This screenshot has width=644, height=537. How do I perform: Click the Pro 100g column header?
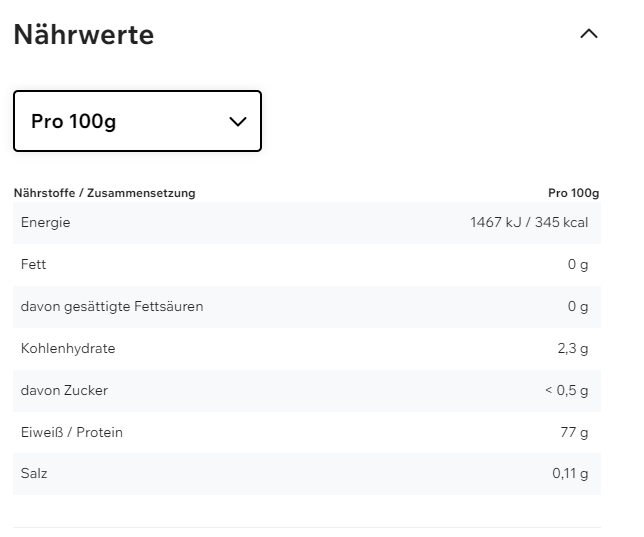(x=573, y=193)
